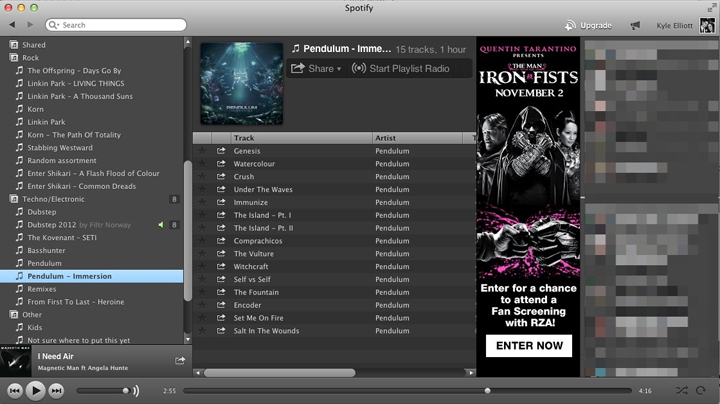Open Linkin Park – LIVING THINGS playlist

tap(76, 84)
